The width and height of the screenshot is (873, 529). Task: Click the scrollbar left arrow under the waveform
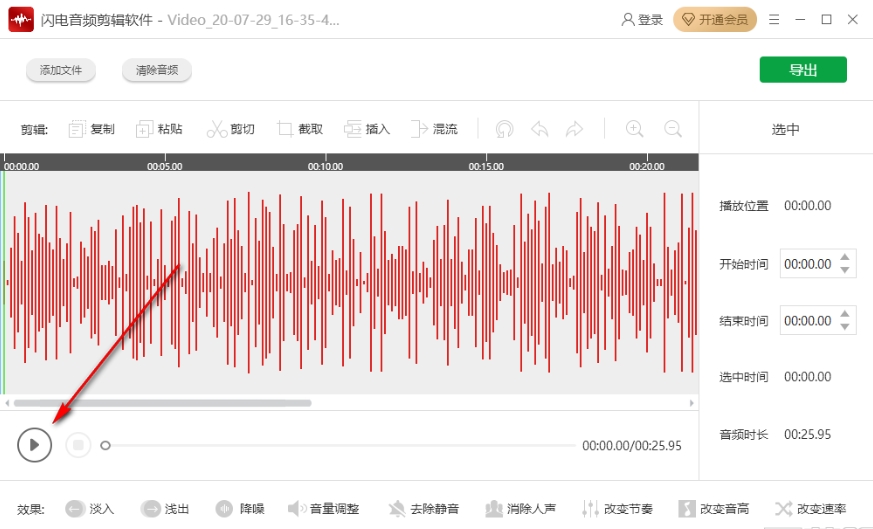[7, 403]
